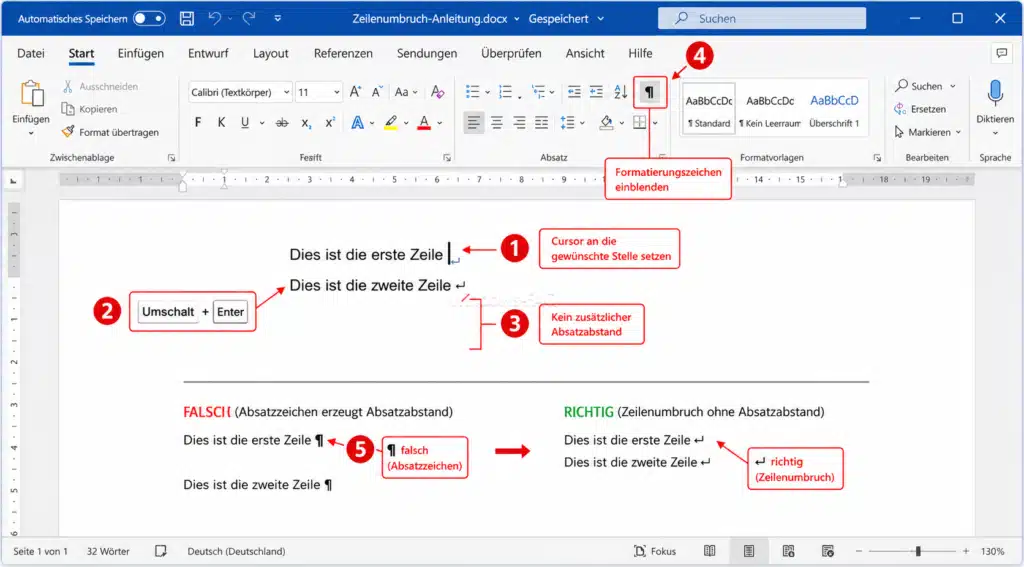Redo the last action

point(249,18)
